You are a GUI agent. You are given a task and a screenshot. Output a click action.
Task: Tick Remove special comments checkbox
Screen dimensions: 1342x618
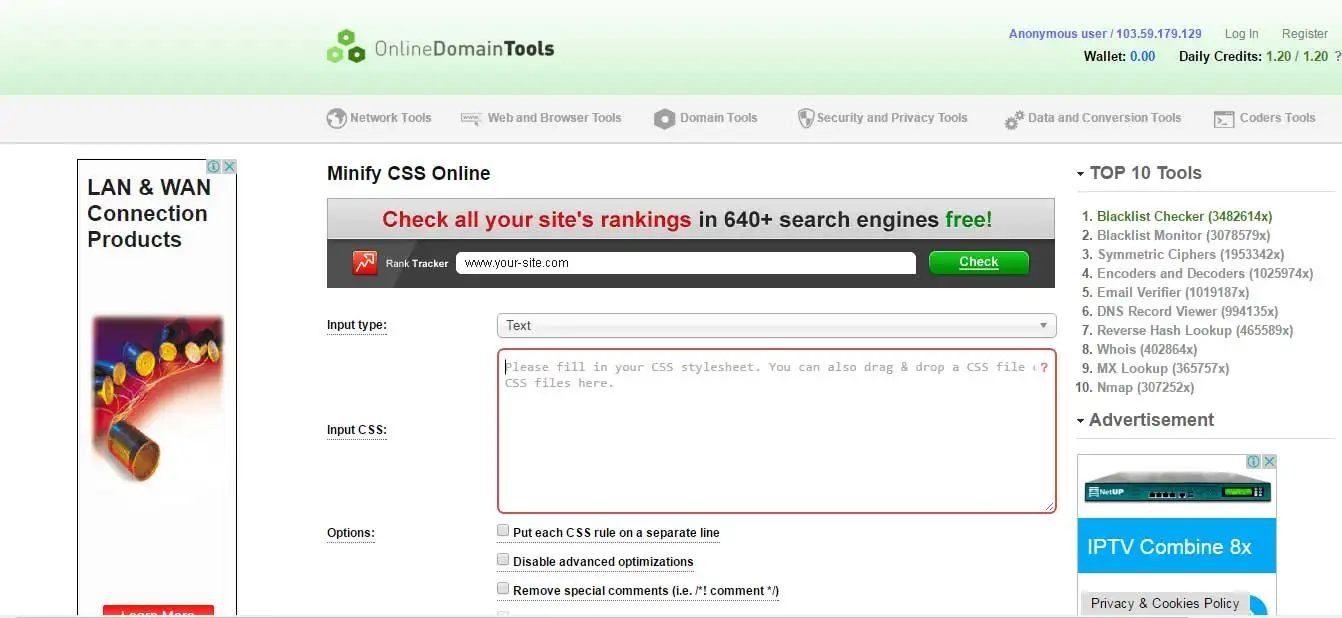[x=503, y=589]
